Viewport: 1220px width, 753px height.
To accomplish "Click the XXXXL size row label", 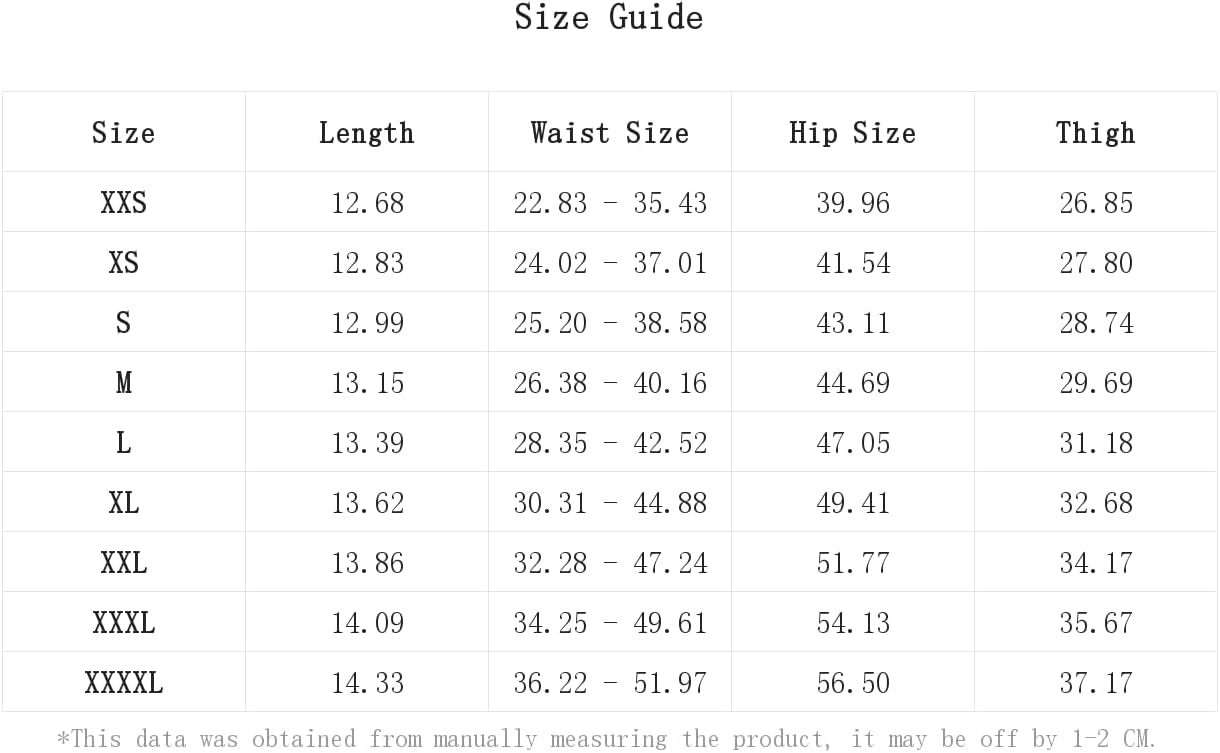I will click(123, 683).
